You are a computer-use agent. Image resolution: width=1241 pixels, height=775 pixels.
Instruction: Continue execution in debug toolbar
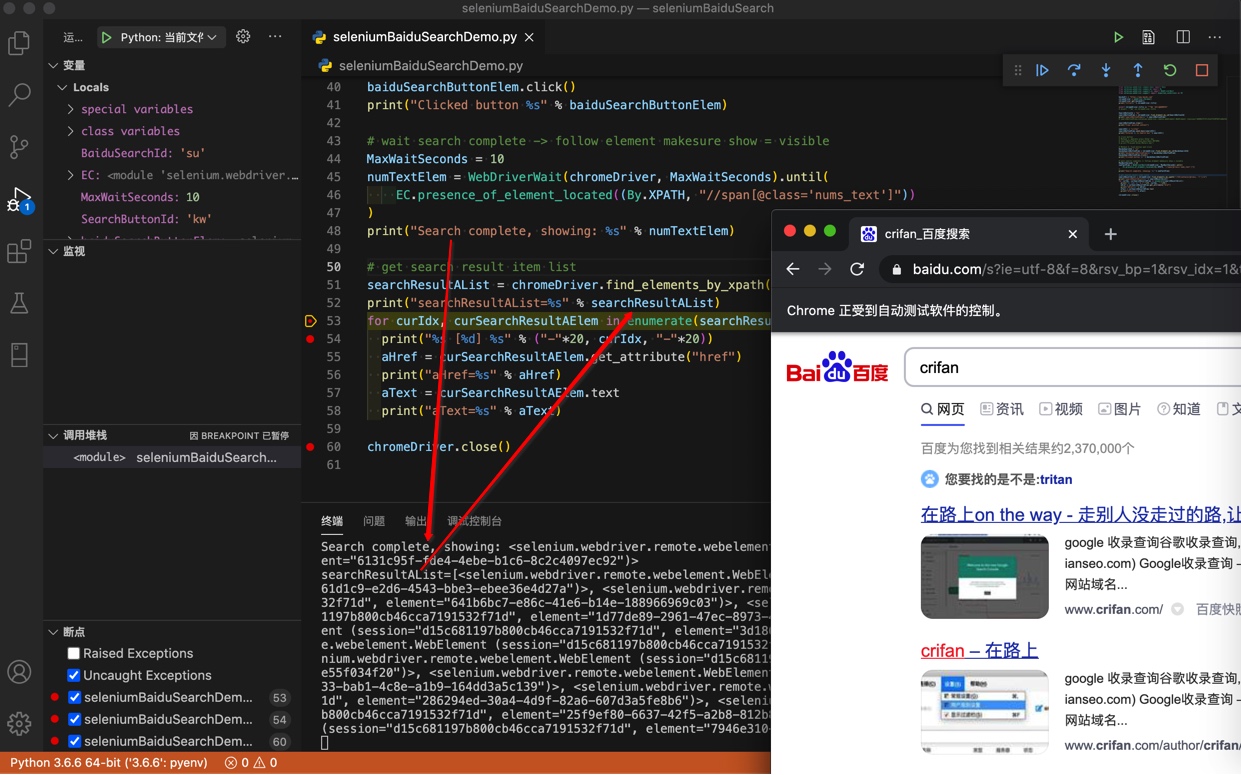tap(1042, 71)
